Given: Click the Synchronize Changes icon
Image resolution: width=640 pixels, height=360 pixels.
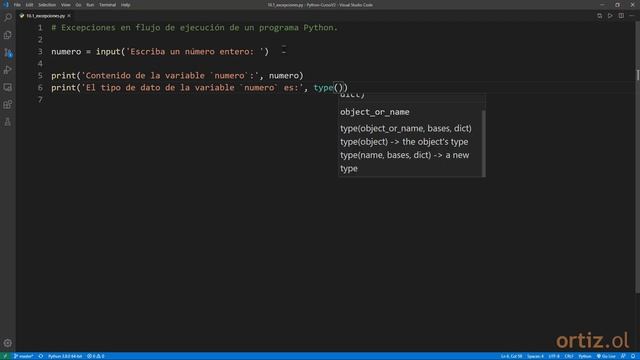Looking at the screenshot, I should (41, 356).
